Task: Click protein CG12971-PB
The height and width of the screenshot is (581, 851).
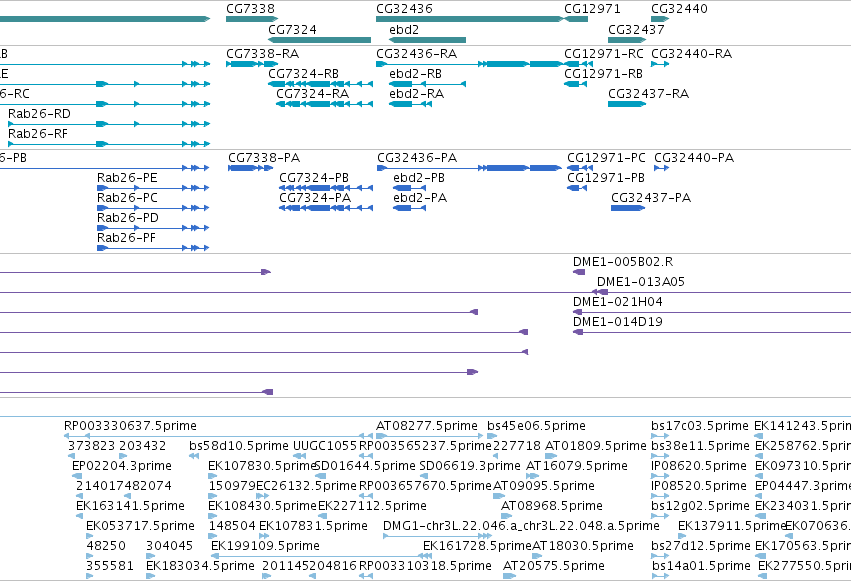Action: point(606,178)
